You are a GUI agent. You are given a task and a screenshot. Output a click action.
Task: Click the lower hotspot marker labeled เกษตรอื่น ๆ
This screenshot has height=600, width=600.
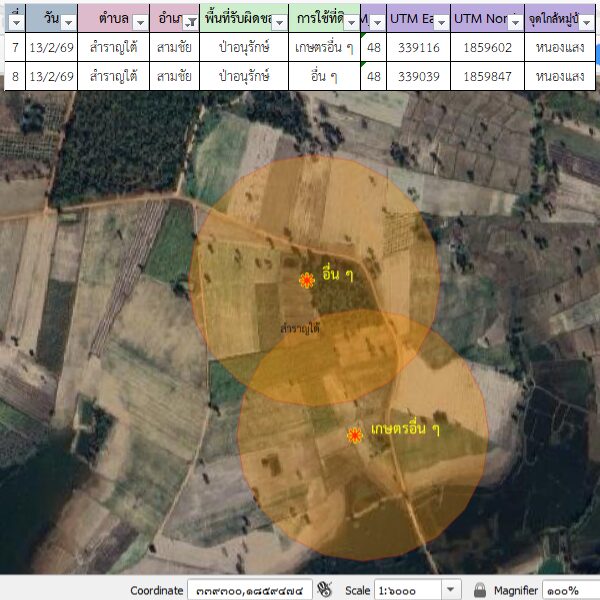click(x=354, y=435)
